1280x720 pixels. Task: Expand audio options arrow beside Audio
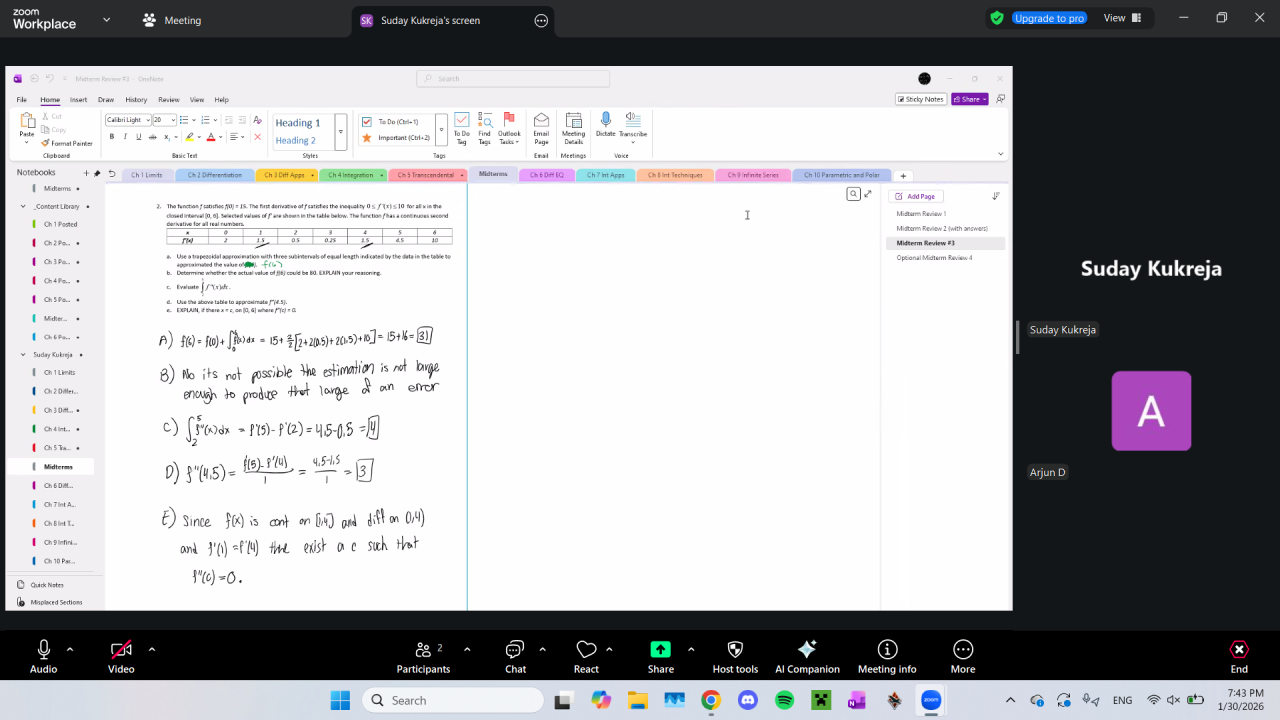point(70,649)
